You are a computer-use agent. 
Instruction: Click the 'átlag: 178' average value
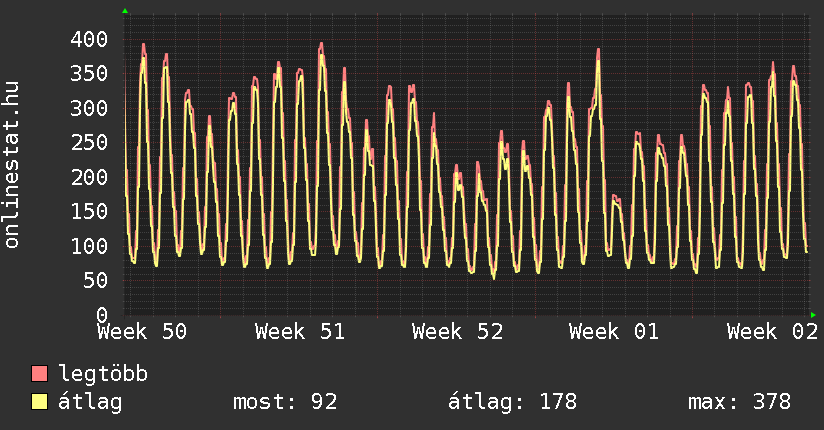(x=513, y=402)
